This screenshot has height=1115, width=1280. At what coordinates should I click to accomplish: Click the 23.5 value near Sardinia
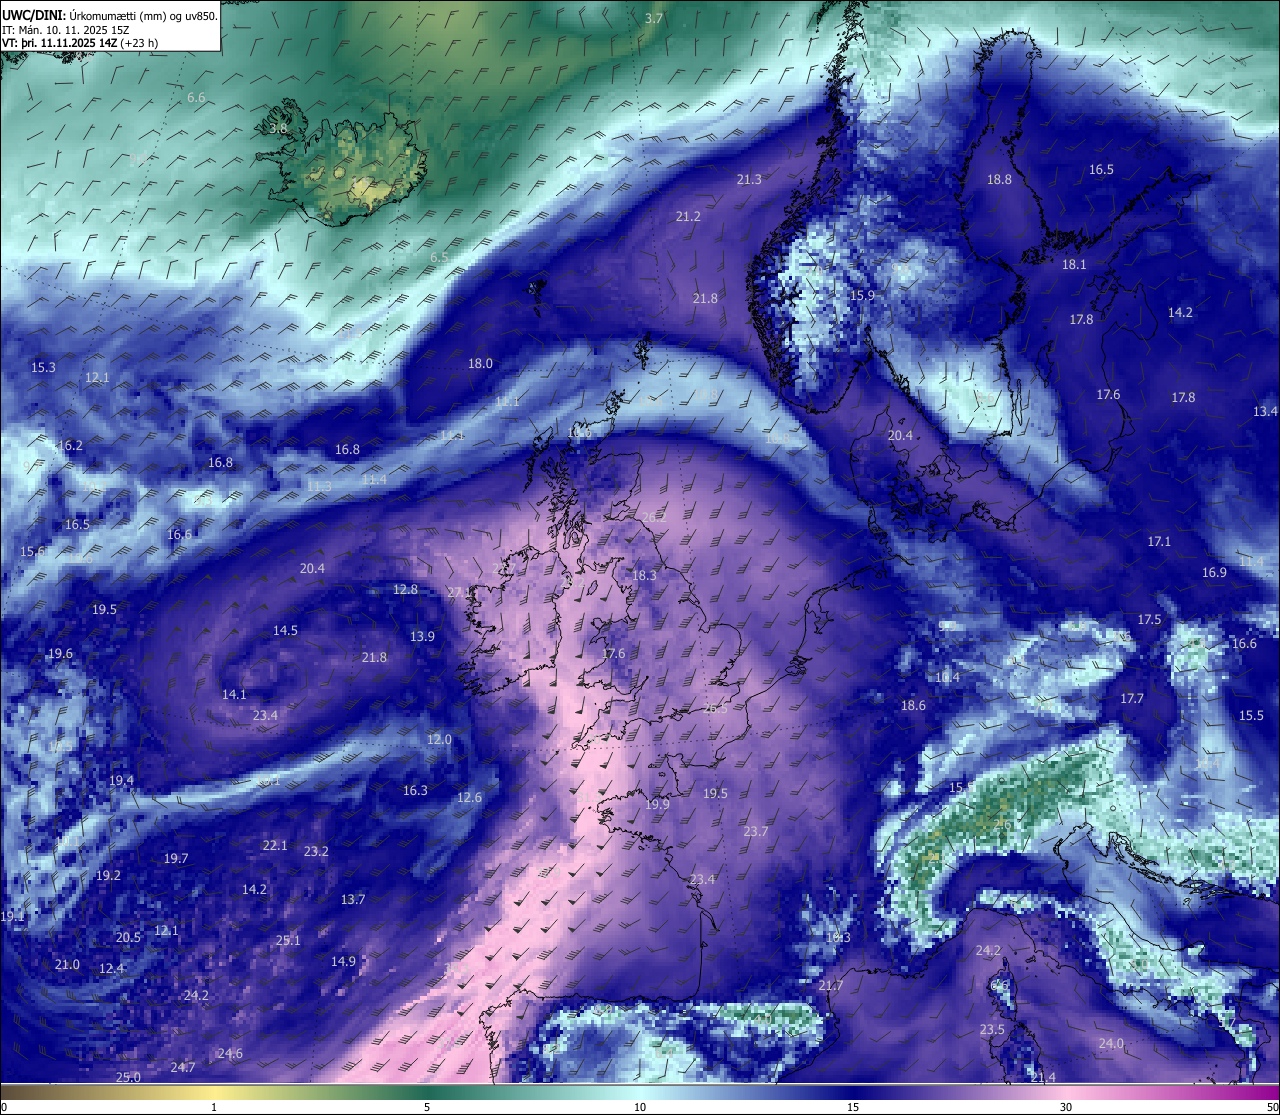coord(992,1030)
